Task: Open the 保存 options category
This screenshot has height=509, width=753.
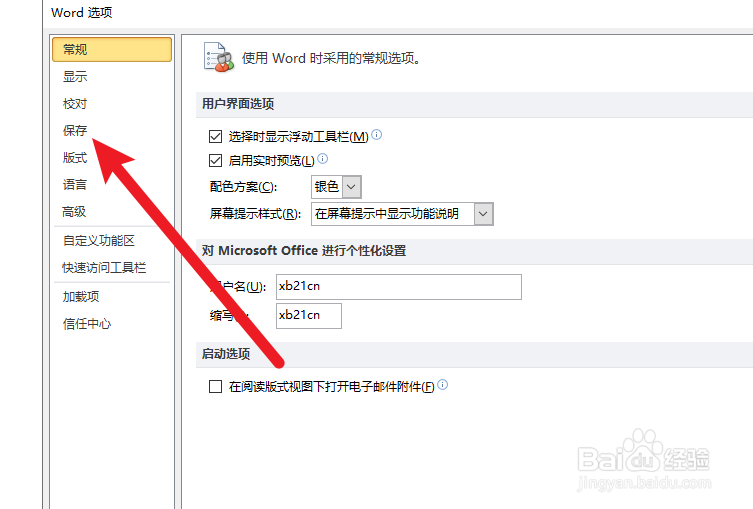Action: [x=75, y=131]
